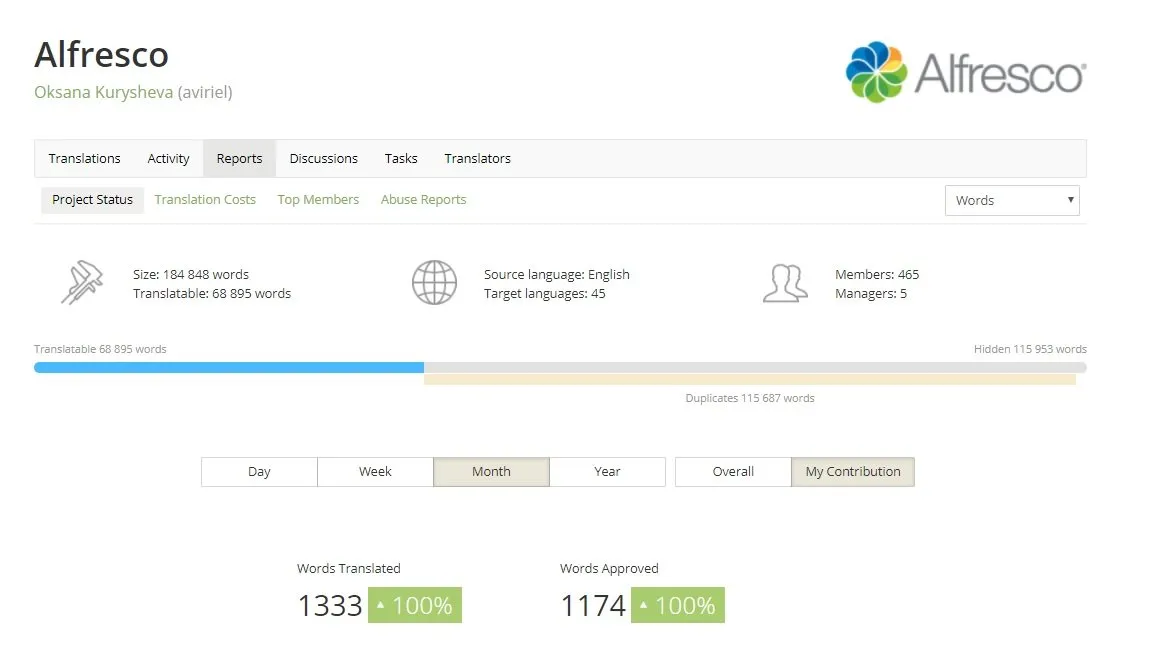Click the ruler and tools size icon
The height and width of the screenshot is (648, 1172).
81,283
